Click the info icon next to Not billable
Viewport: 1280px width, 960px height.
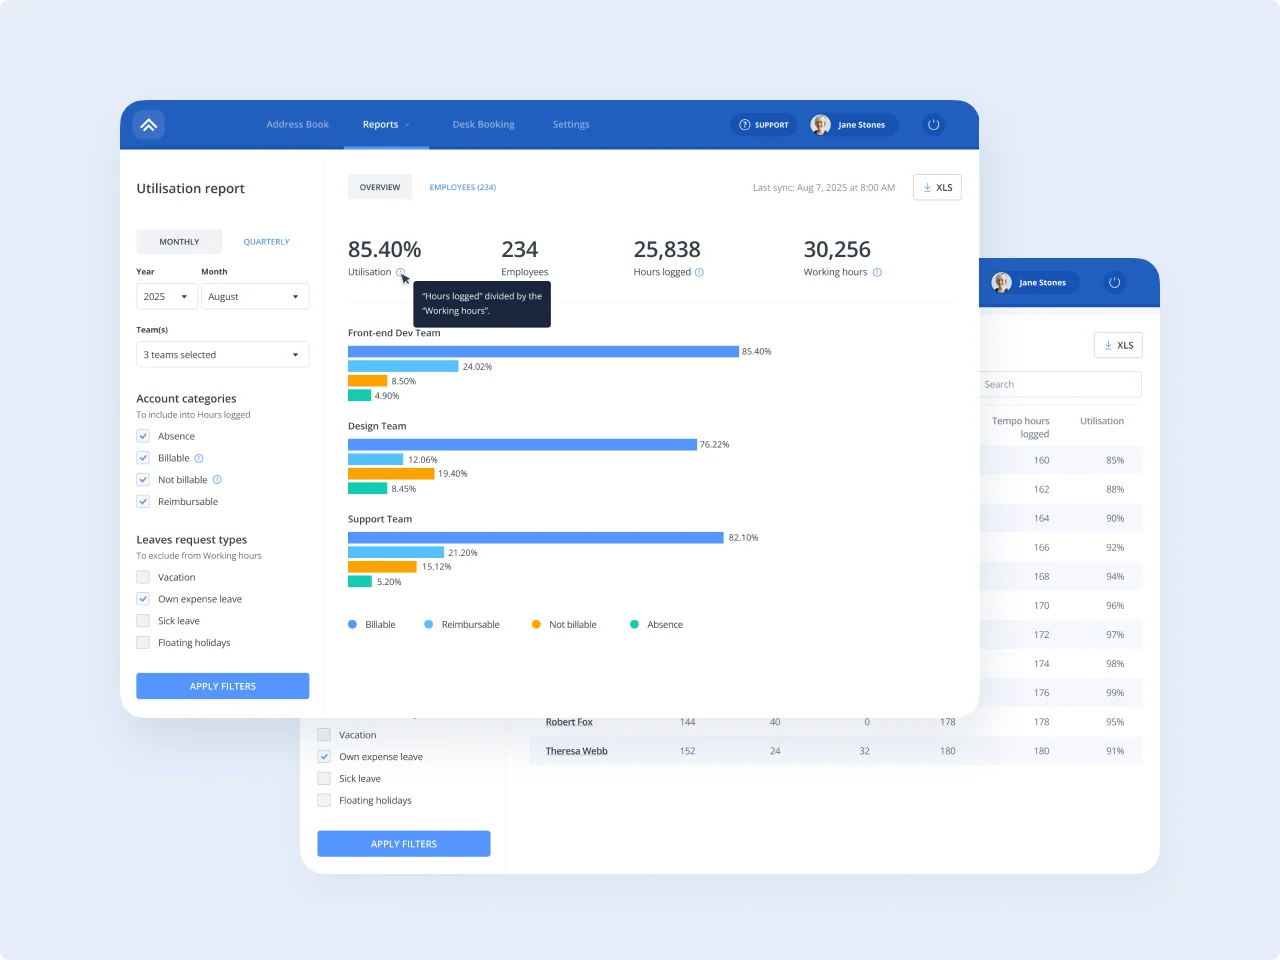coord(217,479)
